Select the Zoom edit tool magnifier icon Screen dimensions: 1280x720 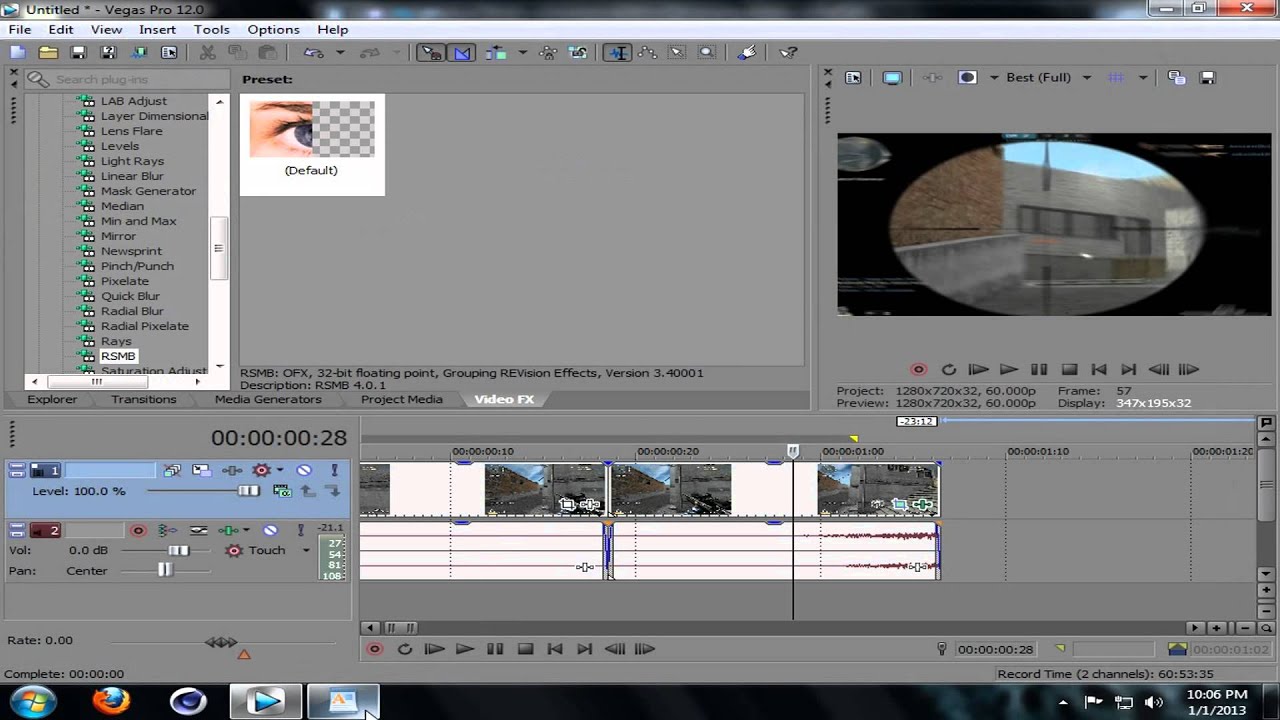tap(707, 53)
